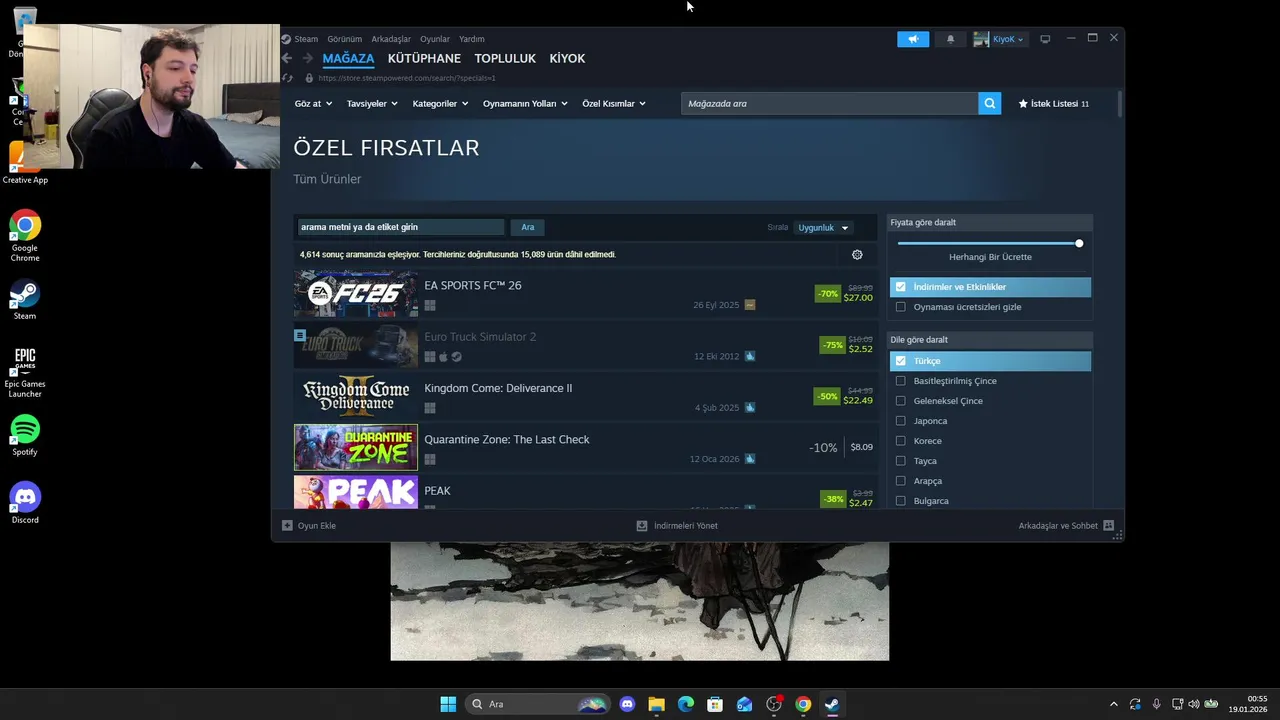Open the EA SPORTS FC 26 result
Viewport: 1280px width, 720px height.
[x=585, y=294]
